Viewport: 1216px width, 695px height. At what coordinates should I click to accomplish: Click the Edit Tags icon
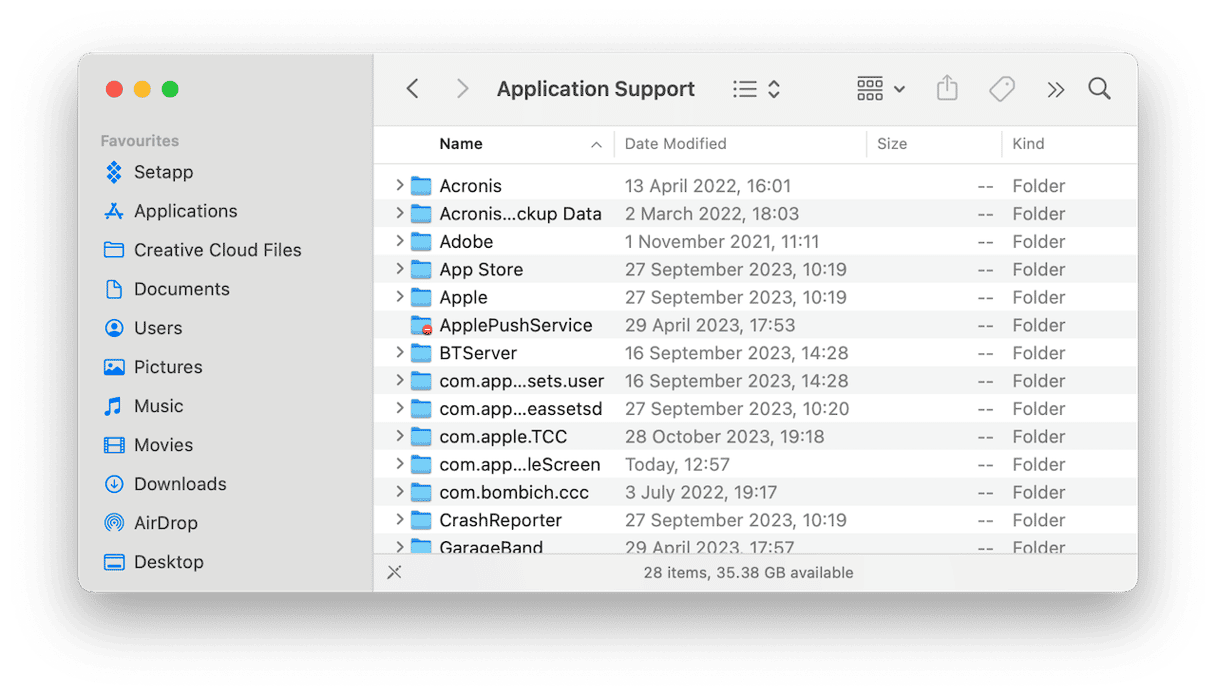pos(1001,89)
